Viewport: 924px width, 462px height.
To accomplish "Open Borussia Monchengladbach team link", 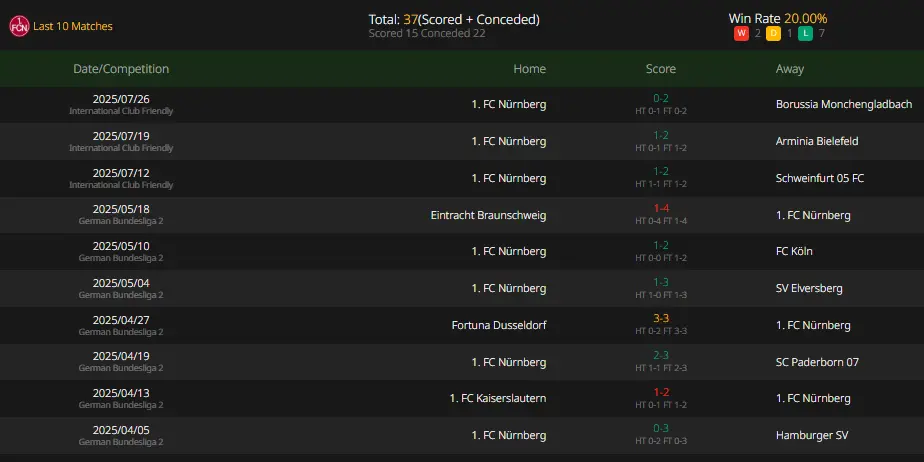I will (x=844, y=104).
